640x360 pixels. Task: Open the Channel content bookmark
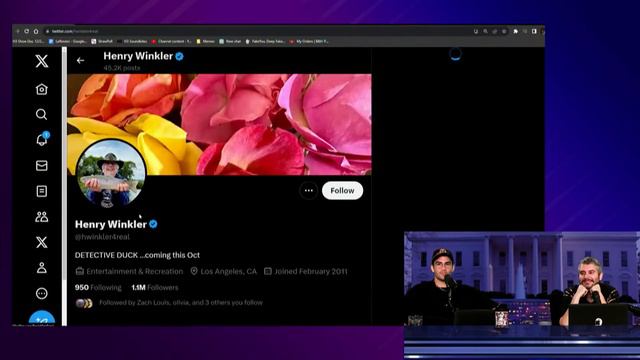171,41
